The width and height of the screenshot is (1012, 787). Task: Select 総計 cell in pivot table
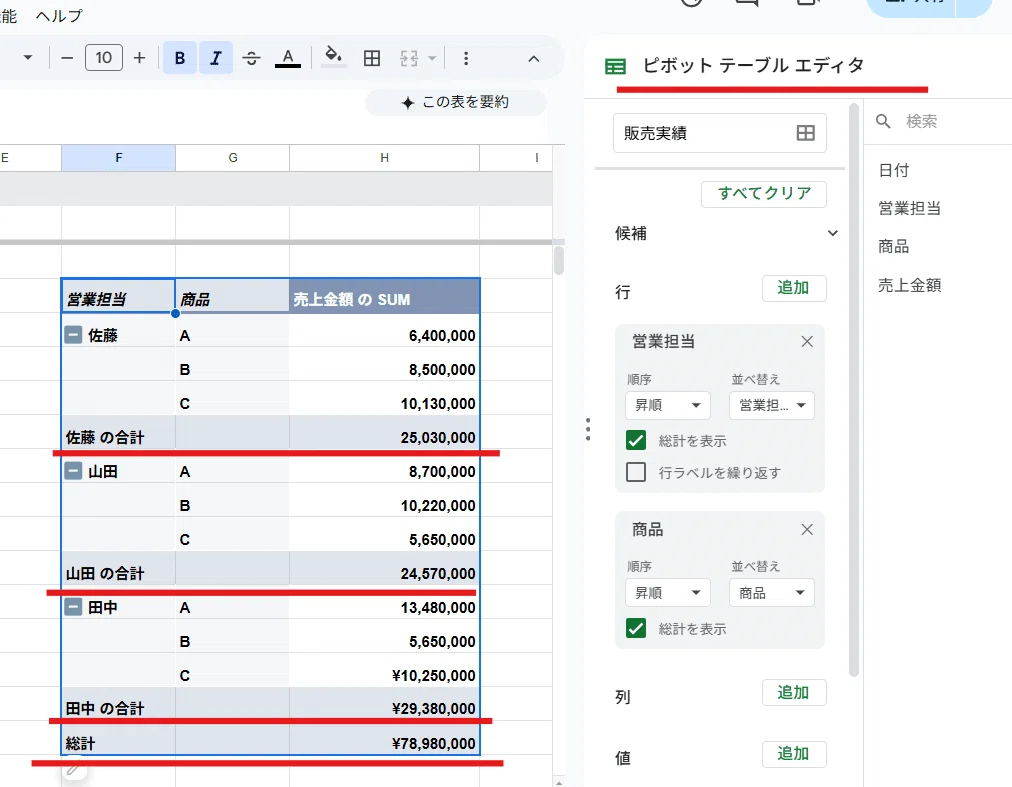pyautogui.click(x=119, y=738)
